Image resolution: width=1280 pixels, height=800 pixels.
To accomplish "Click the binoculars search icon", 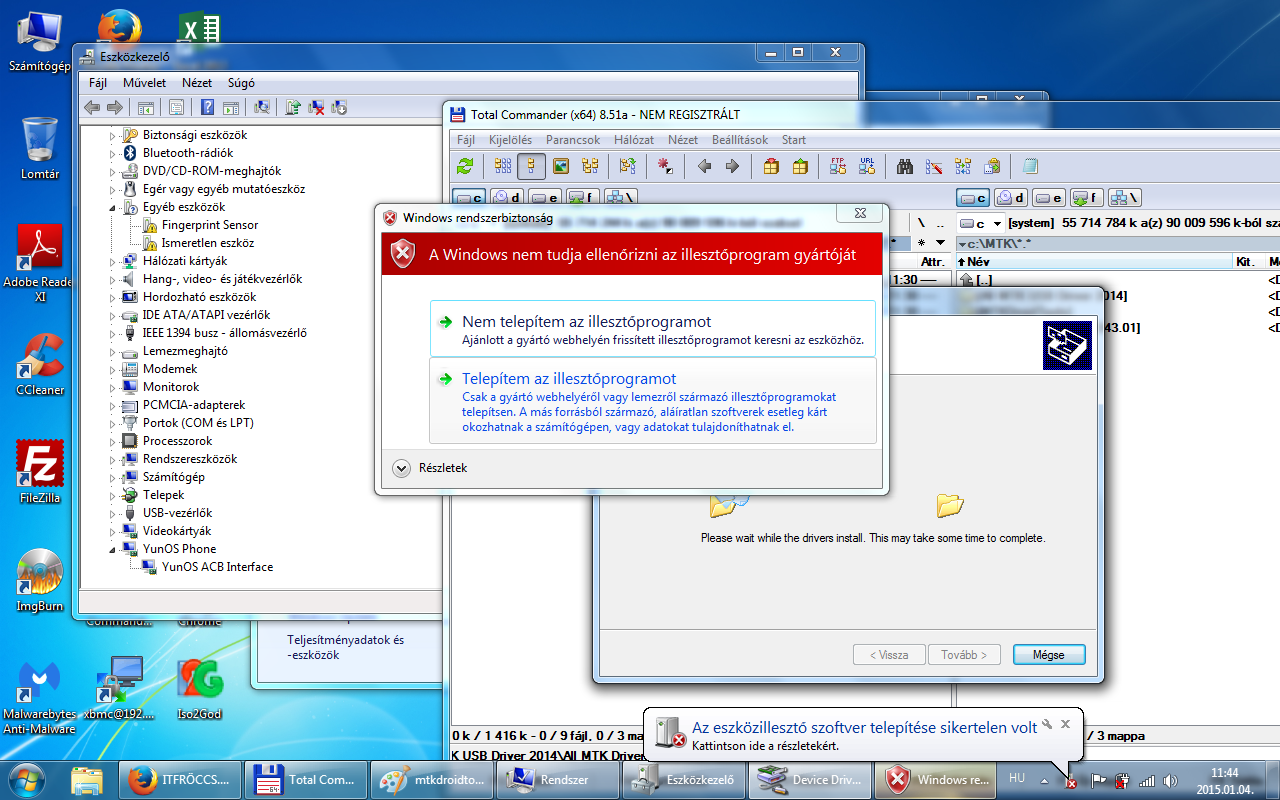I will tap(905, 166).
